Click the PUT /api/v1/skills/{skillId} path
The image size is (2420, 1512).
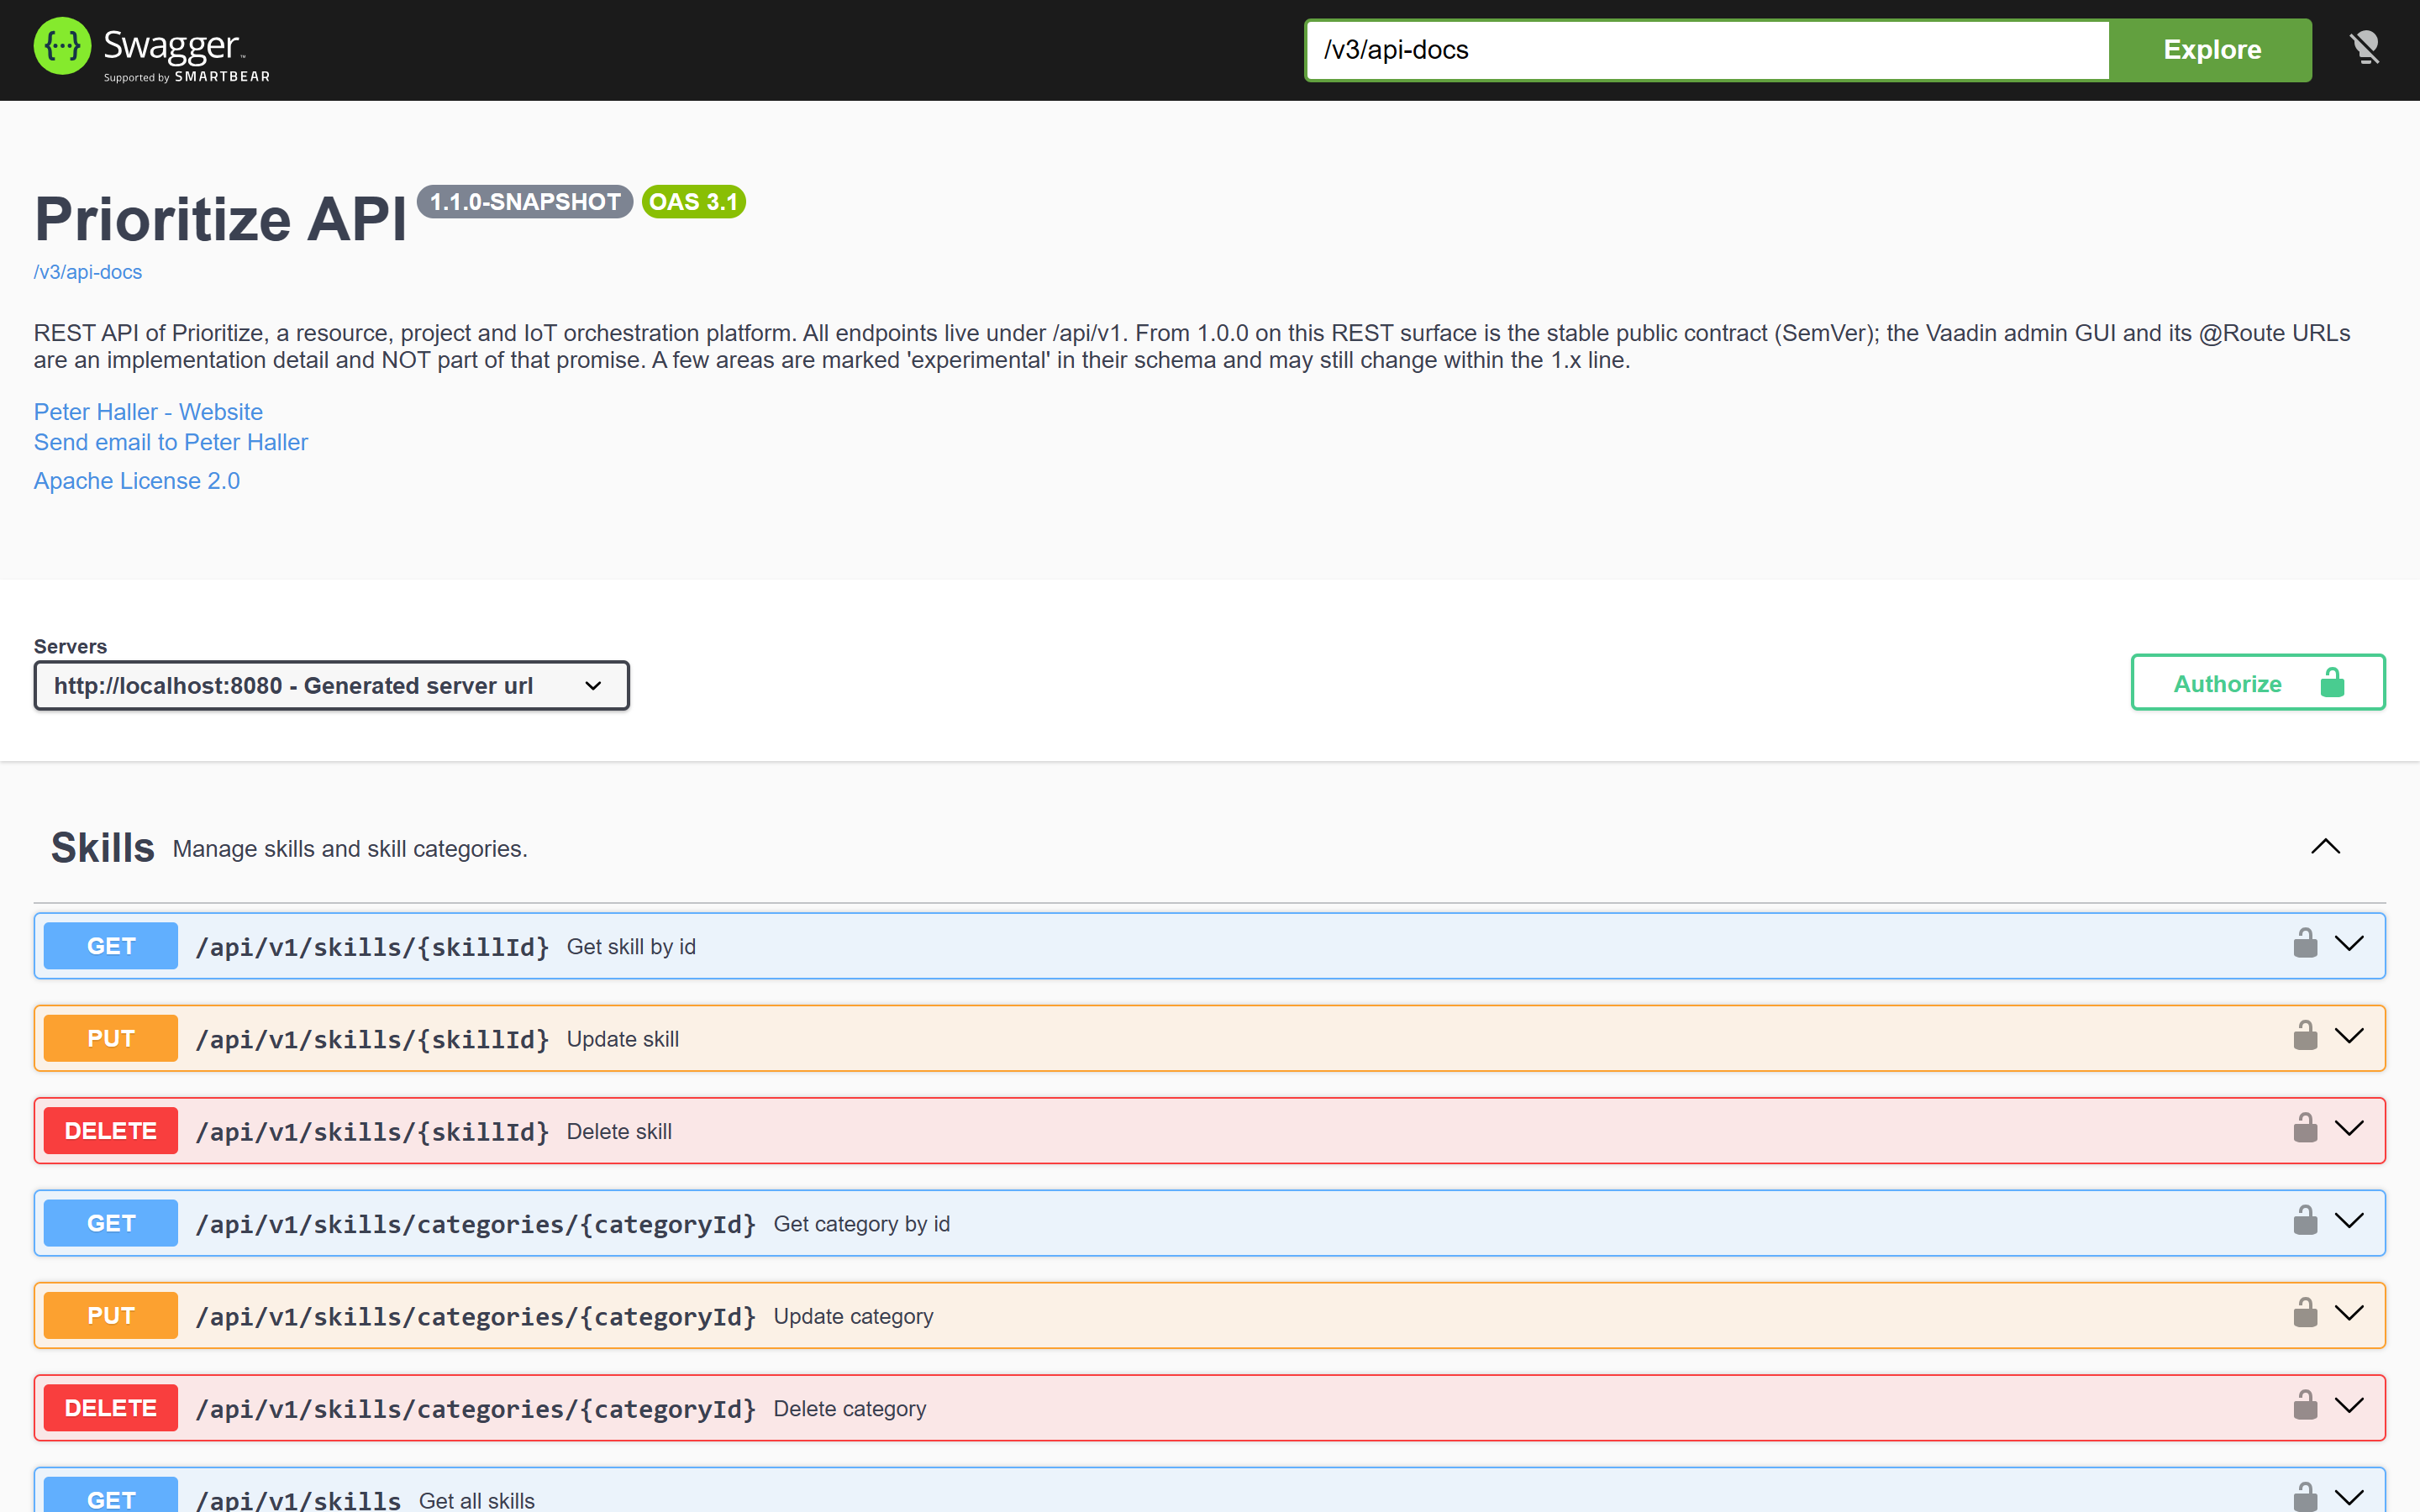click(x=372, y=1039)
